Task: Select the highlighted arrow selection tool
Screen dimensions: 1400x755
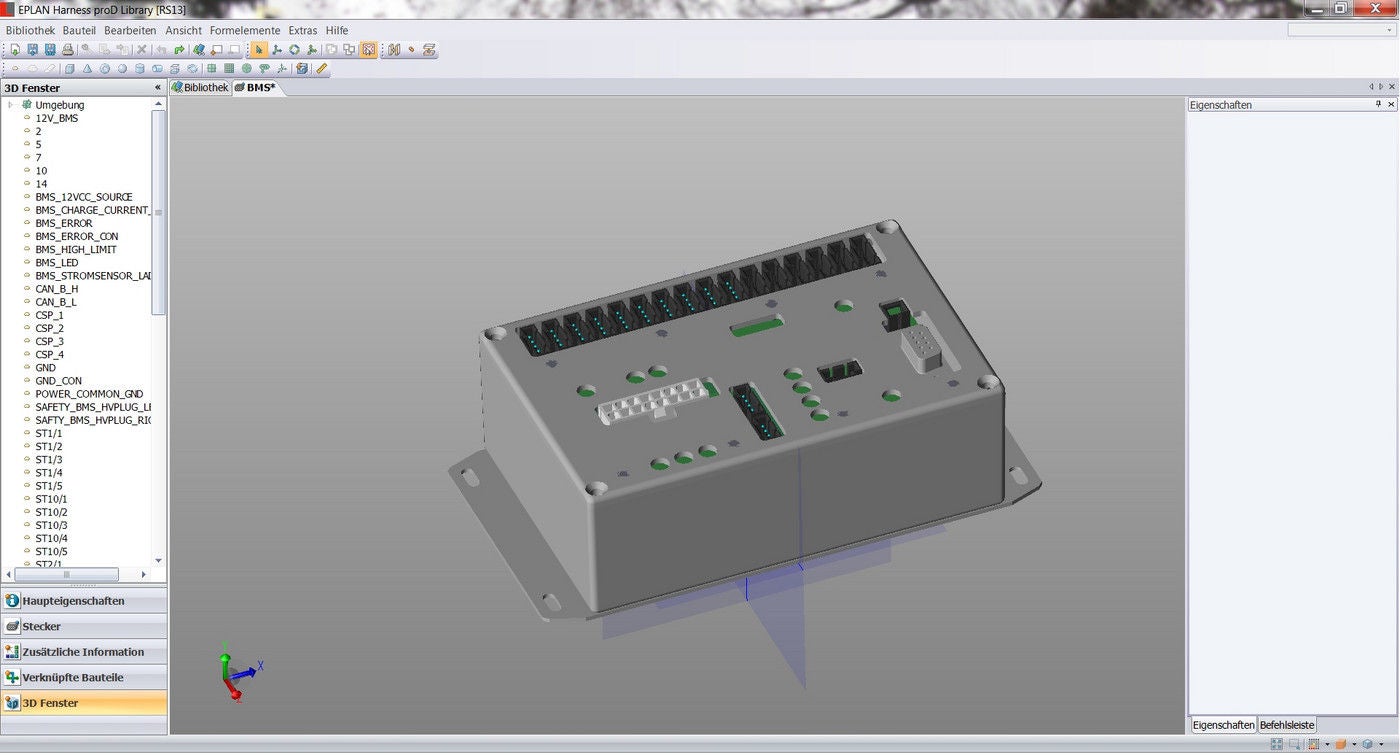Action: (x=258, y=49)
